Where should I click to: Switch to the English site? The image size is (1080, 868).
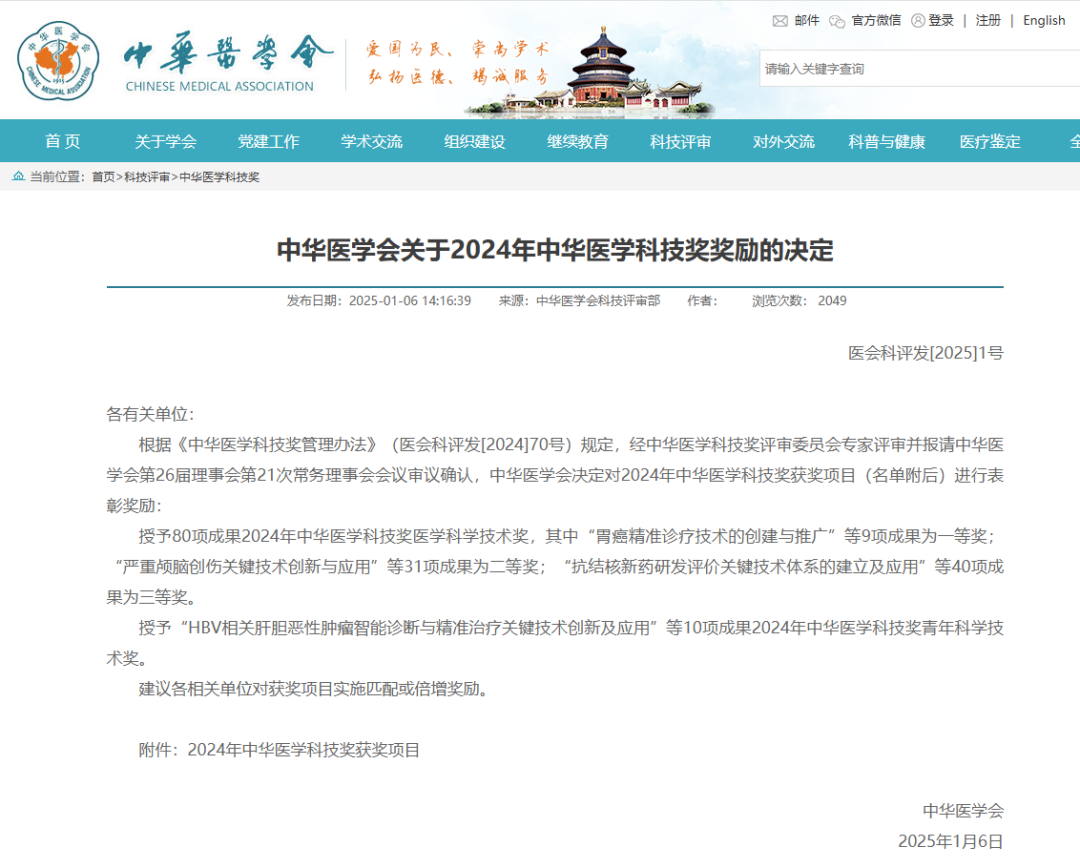click(1044, 21)
